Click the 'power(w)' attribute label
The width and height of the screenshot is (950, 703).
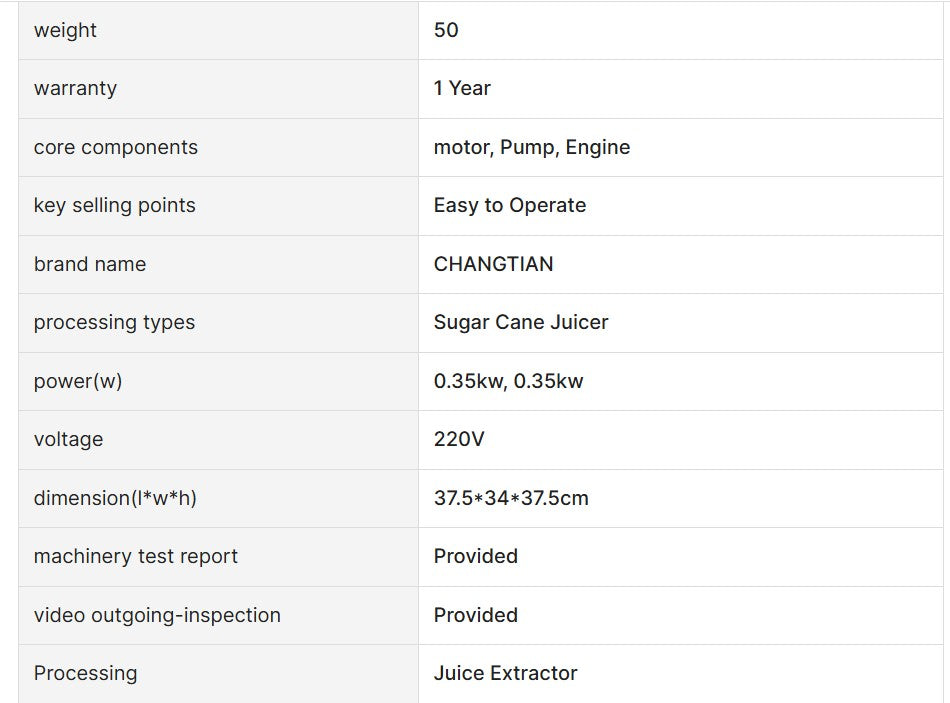point(78,381)
